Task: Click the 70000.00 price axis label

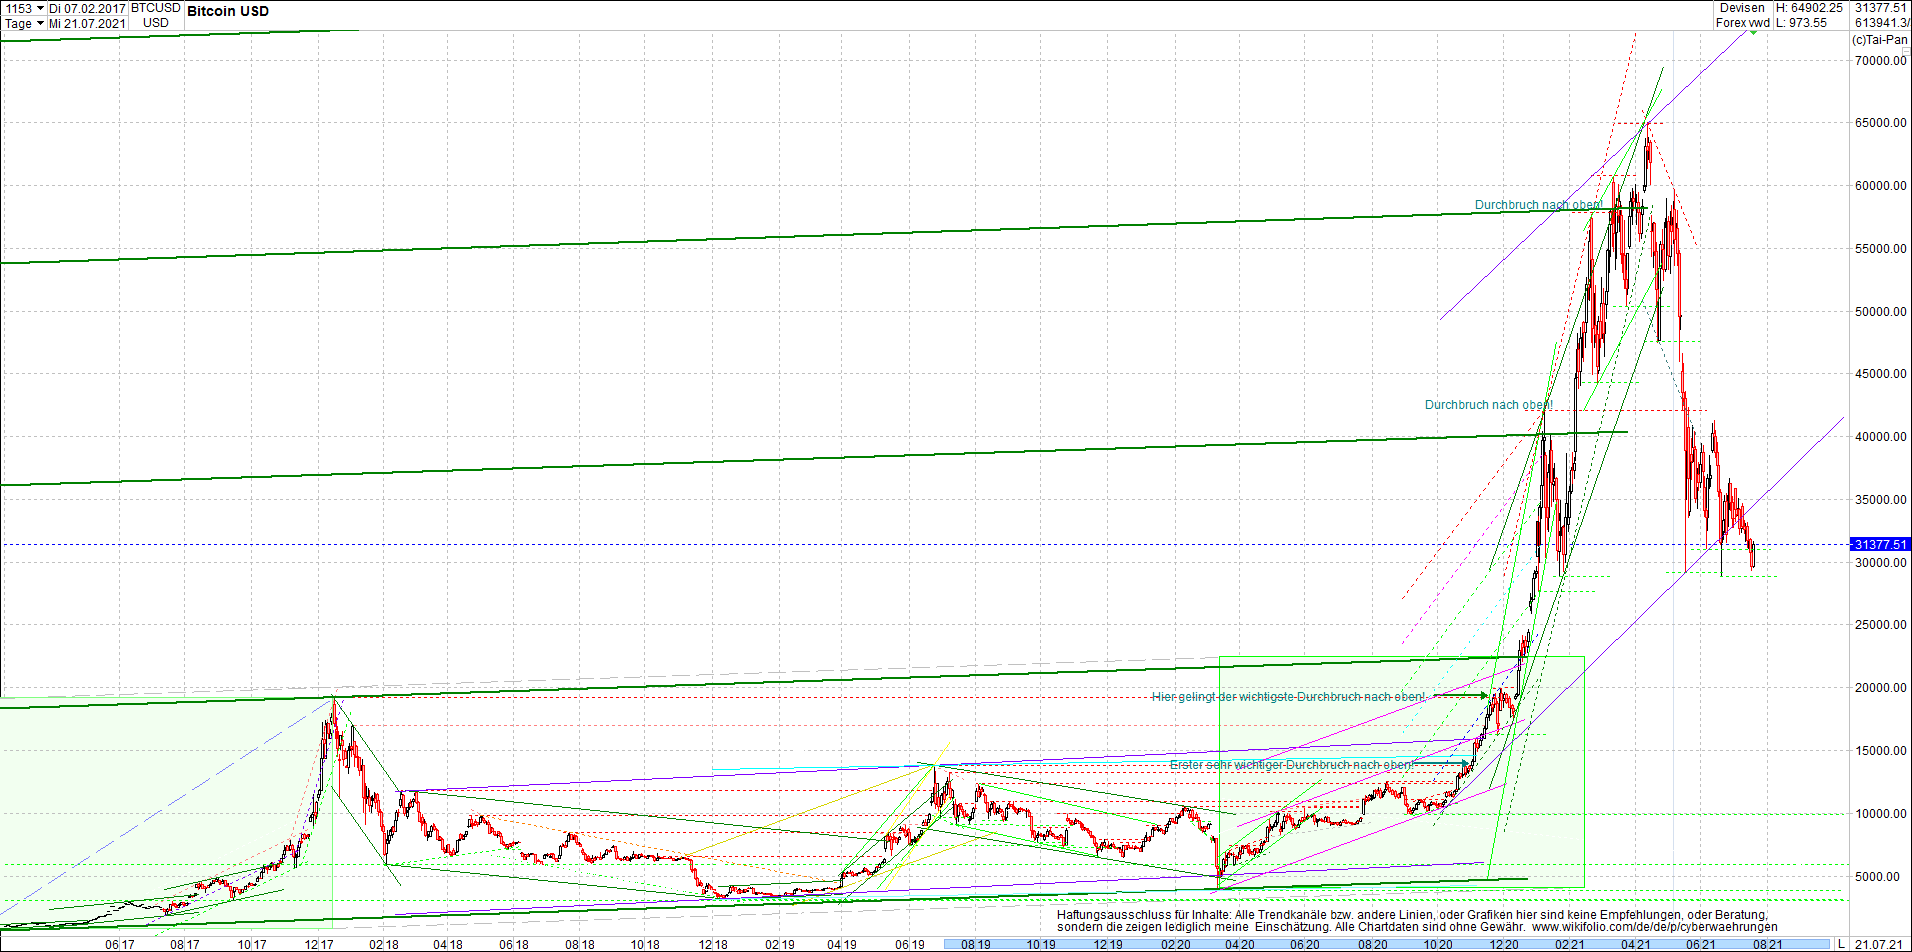Action: 1881,61
